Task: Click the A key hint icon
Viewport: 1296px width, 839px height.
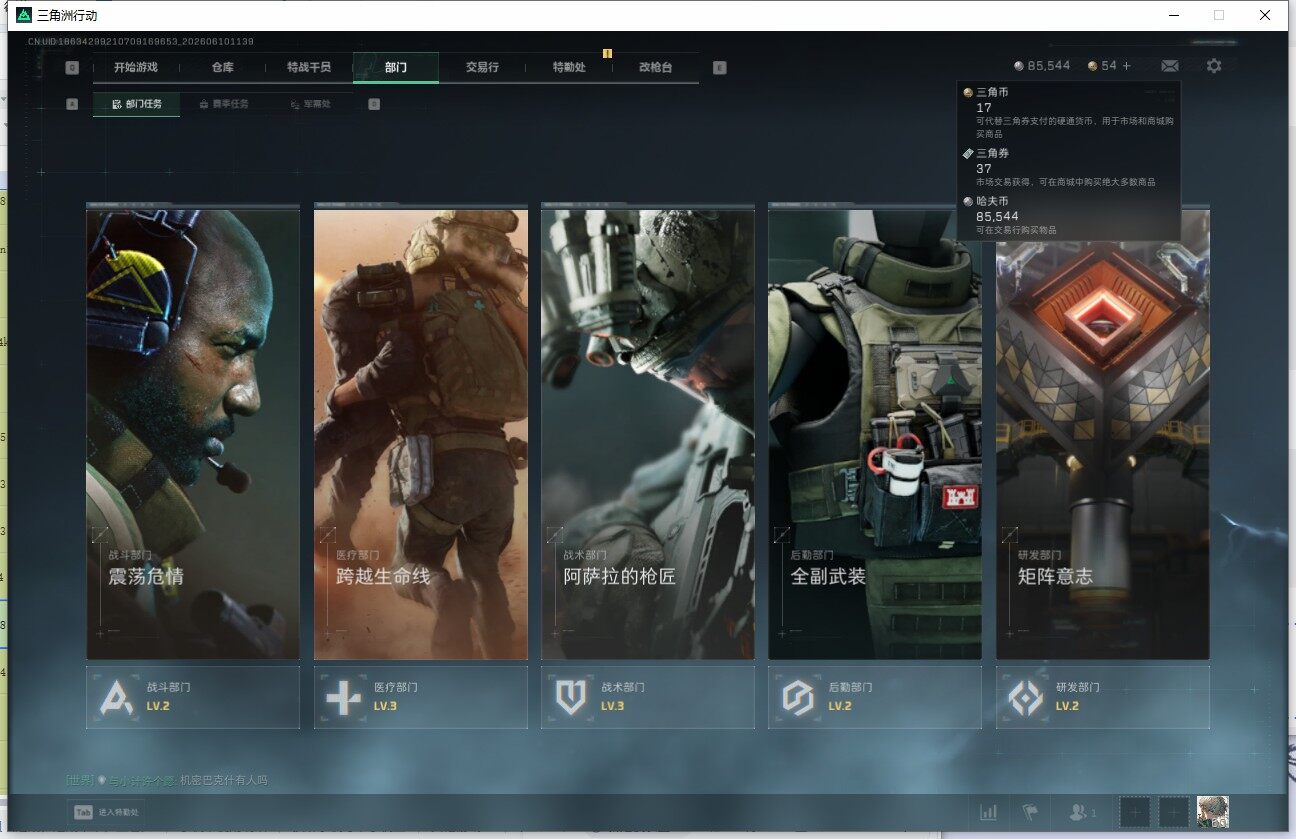Action: [72, 103]
